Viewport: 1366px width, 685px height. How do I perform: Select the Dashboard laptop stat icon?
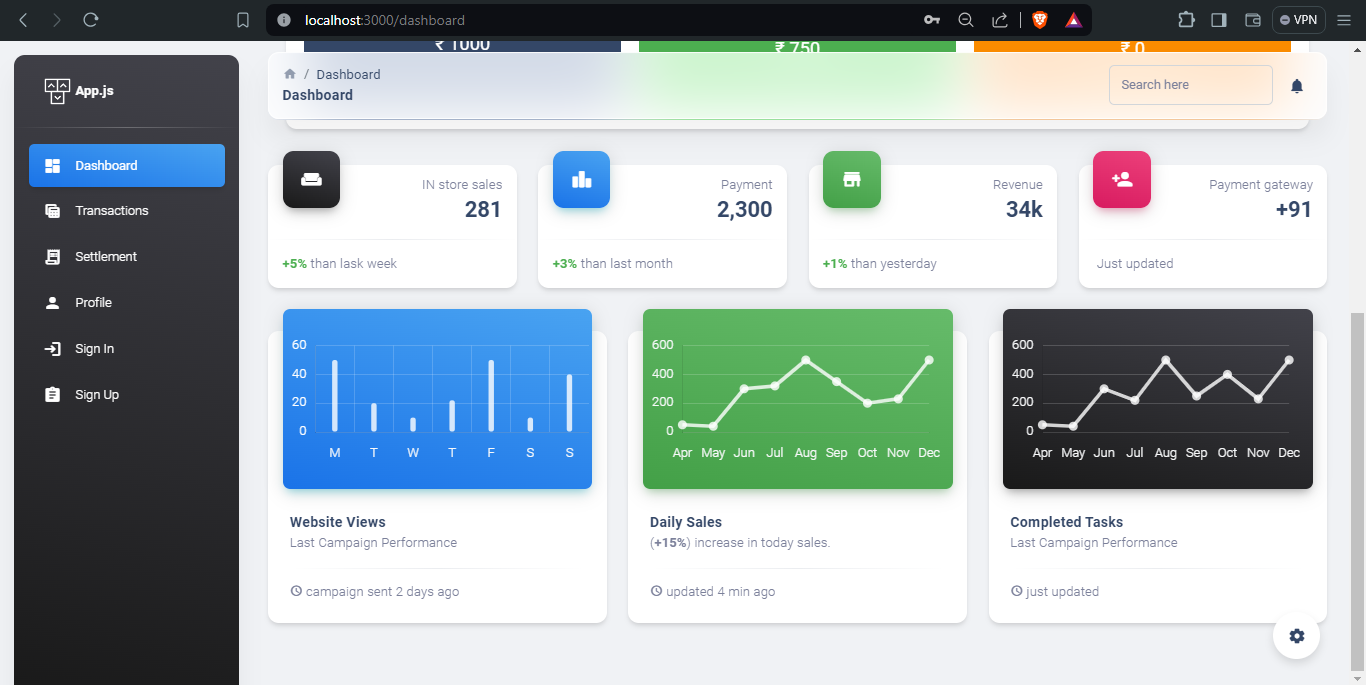(x=311, y=180)
